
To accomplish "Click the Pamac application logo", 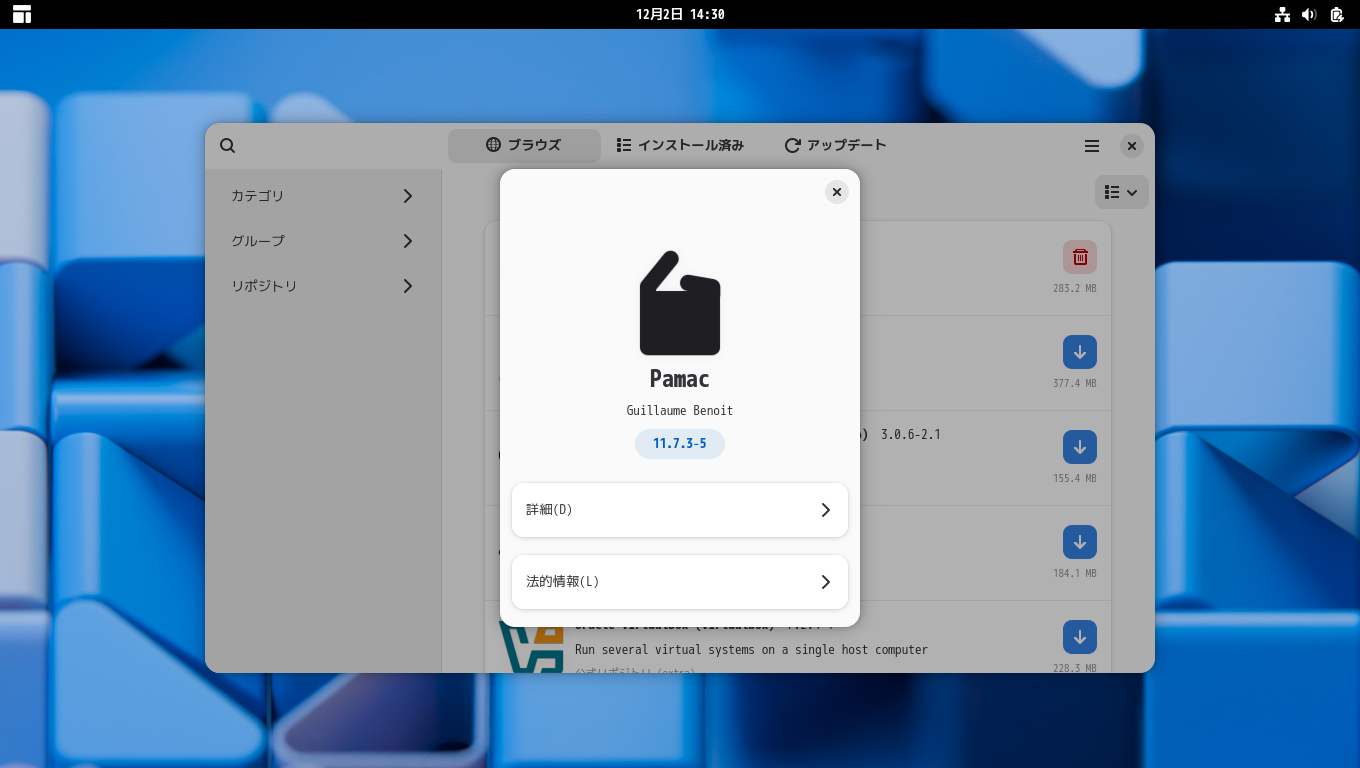I will [680, 303].
